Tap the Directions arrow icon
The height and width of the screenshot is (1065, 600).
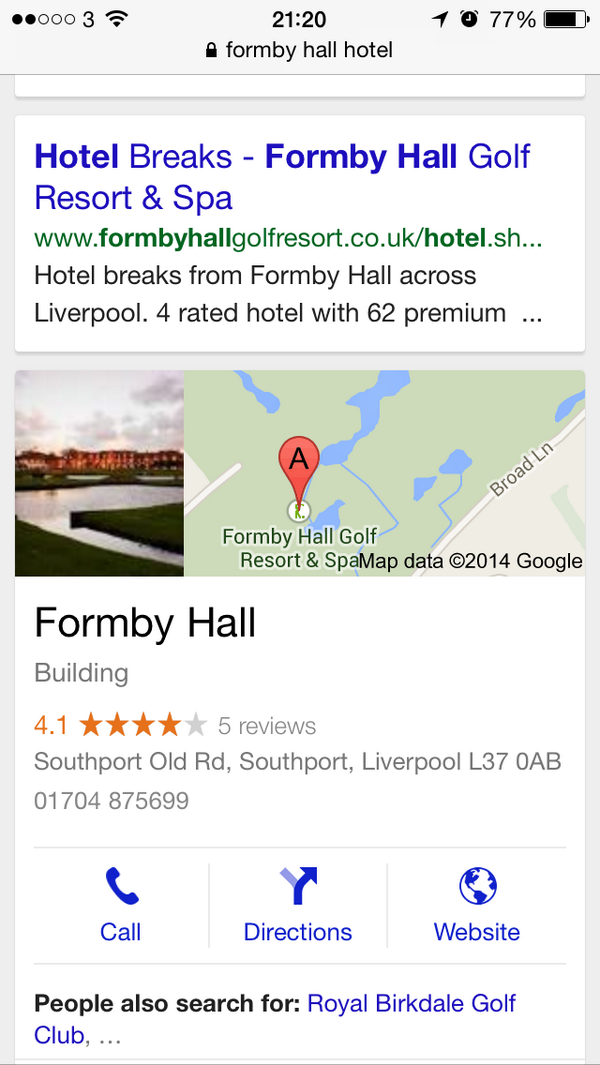[298, 886]
